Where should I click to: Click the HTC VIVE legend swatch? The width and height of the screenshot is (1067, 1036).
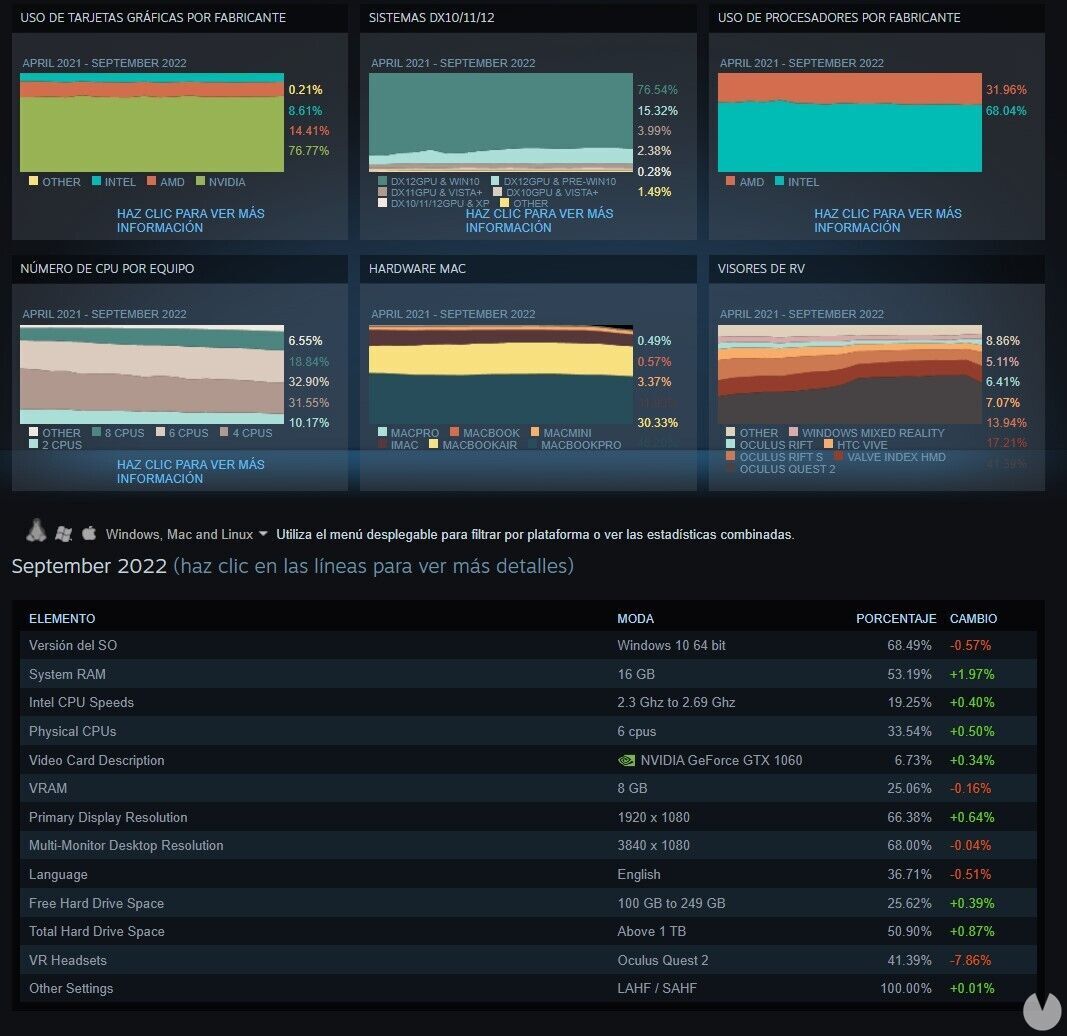[x=828, y=444]
